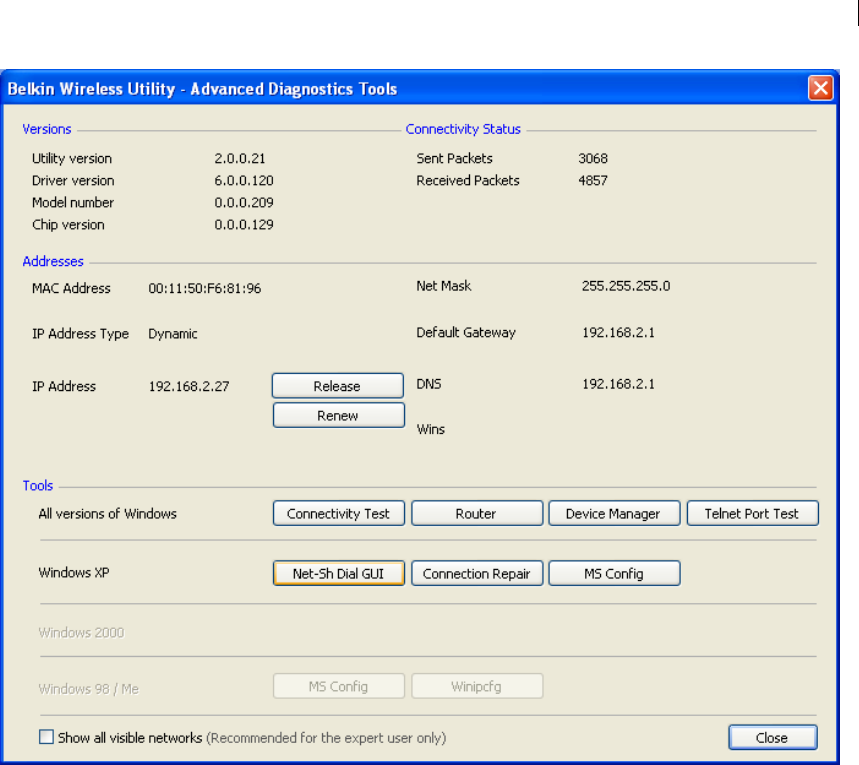Click the IP address value 192.168.2.27
The image size is (859, 765).
point(189,386)
